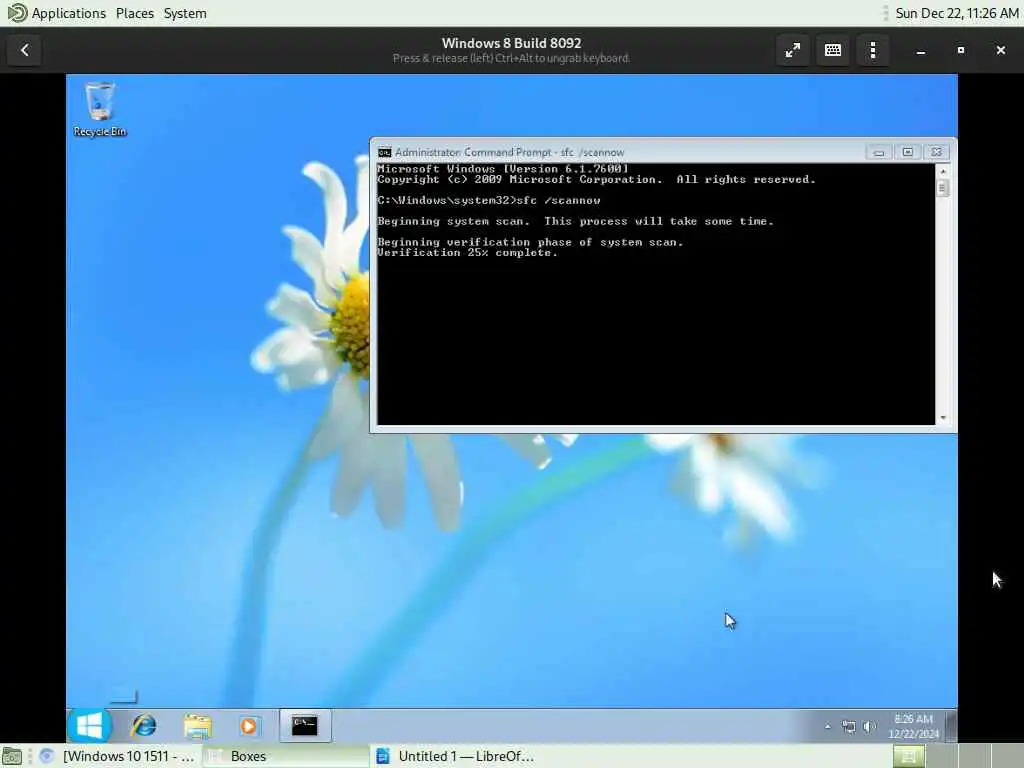This screenshot has height=768, width=1024.
Task: Select the Command Prompt taskbar button
Action: point(305,726)
